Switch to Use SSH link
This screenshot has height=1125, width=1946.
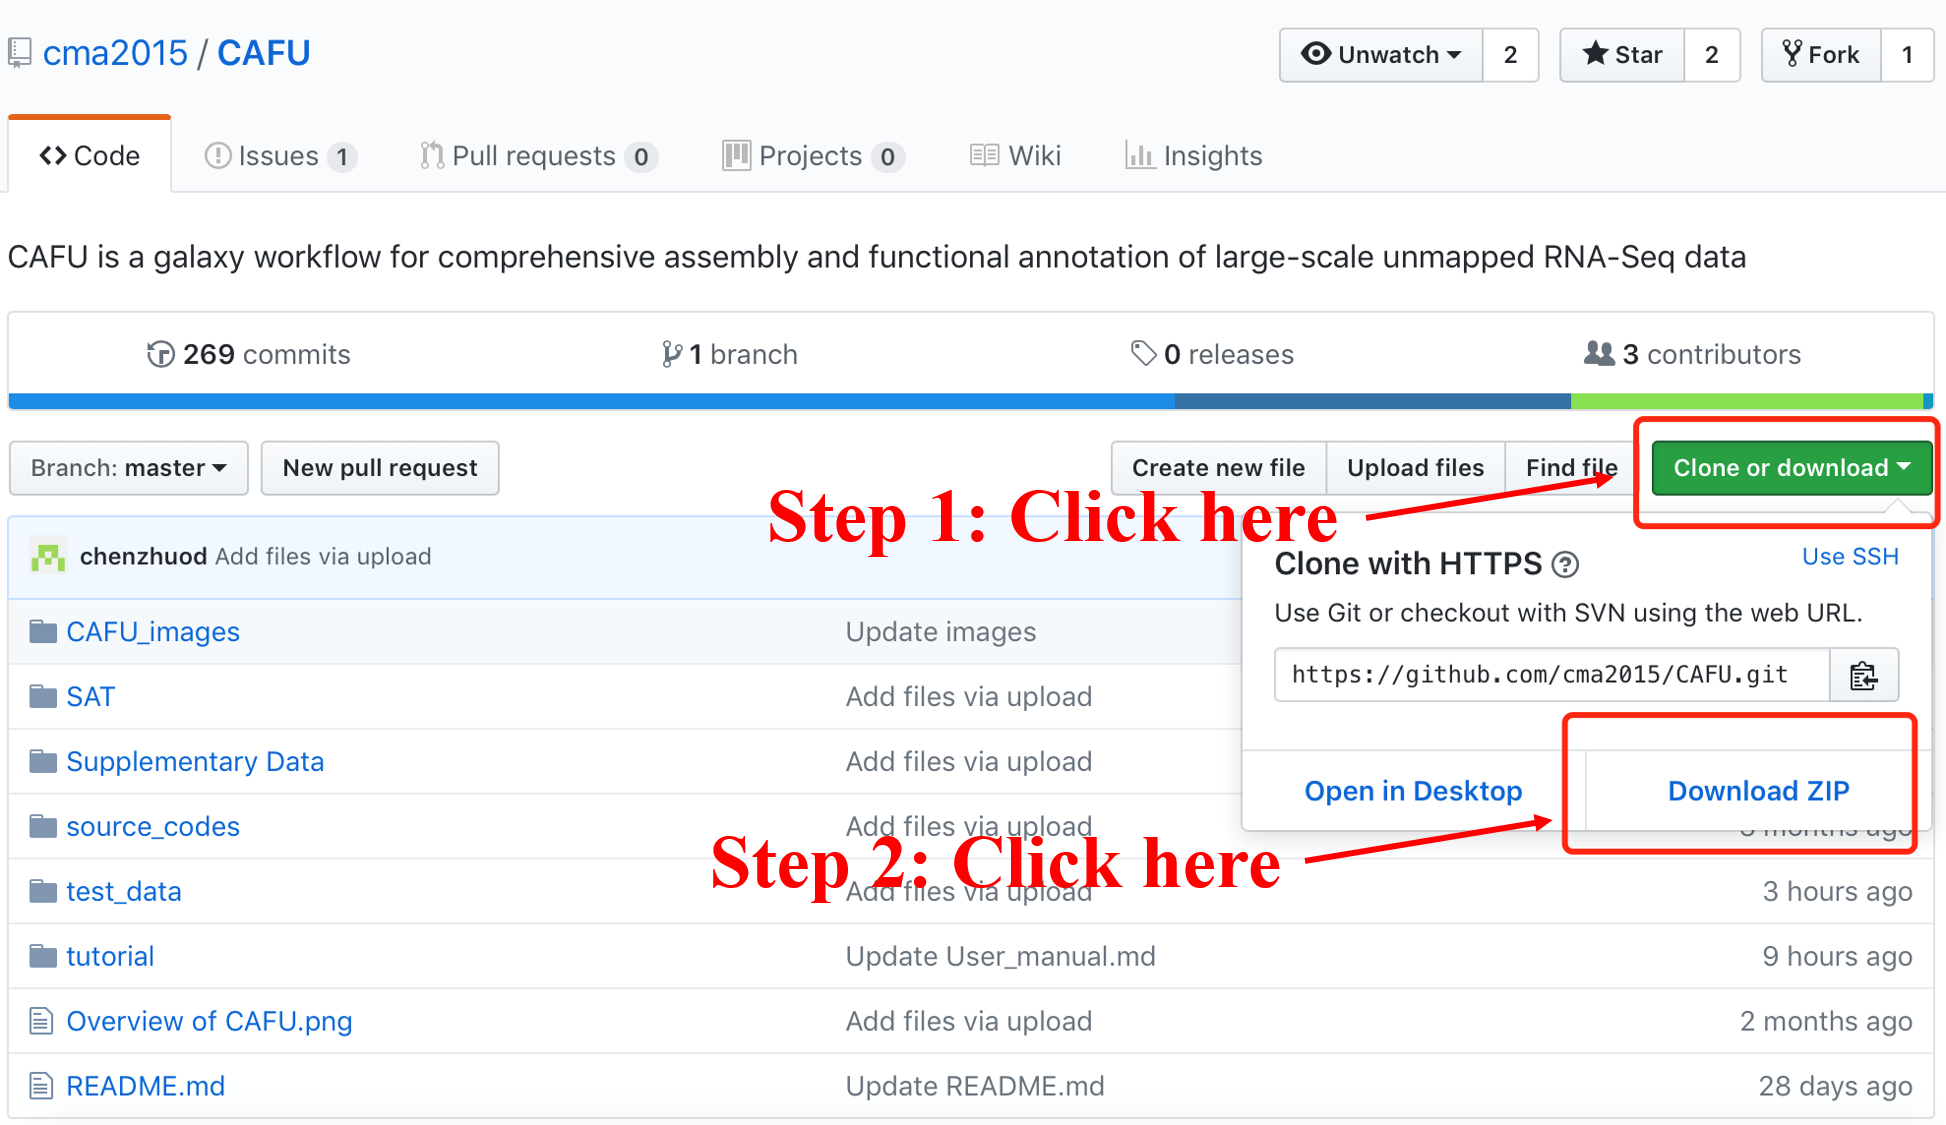coord(1850,557)
